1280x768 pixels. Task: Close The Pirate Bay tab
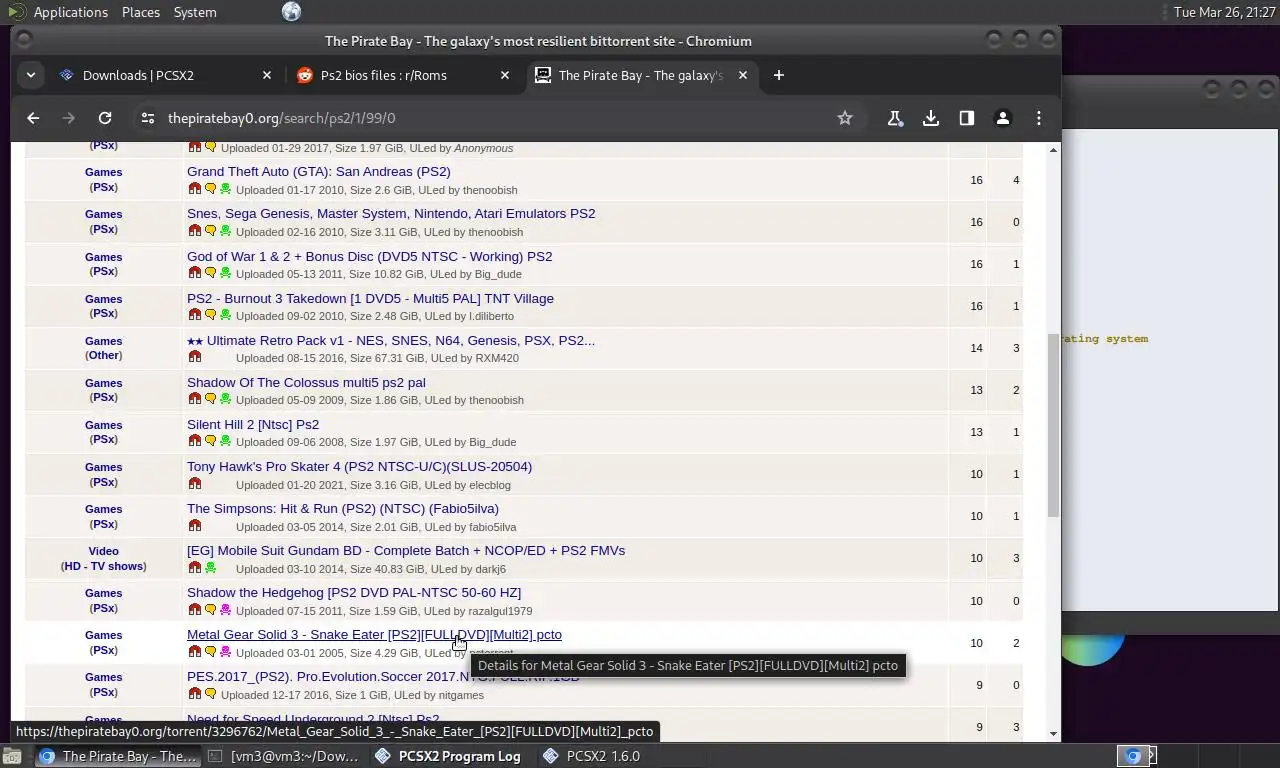pyautogui.click(x=743, y=75)
